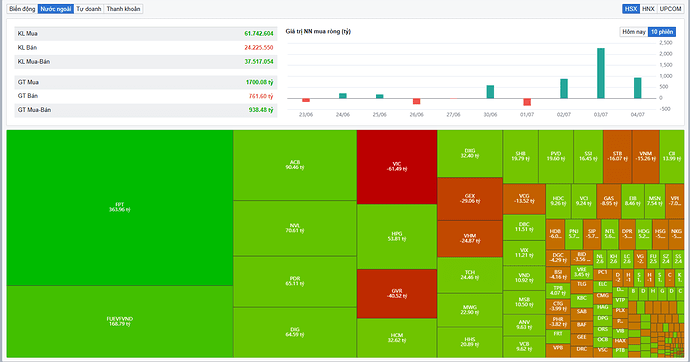Select the red VIC tile
Viewport: 690px width, 362px height.
tap(396, 167)
